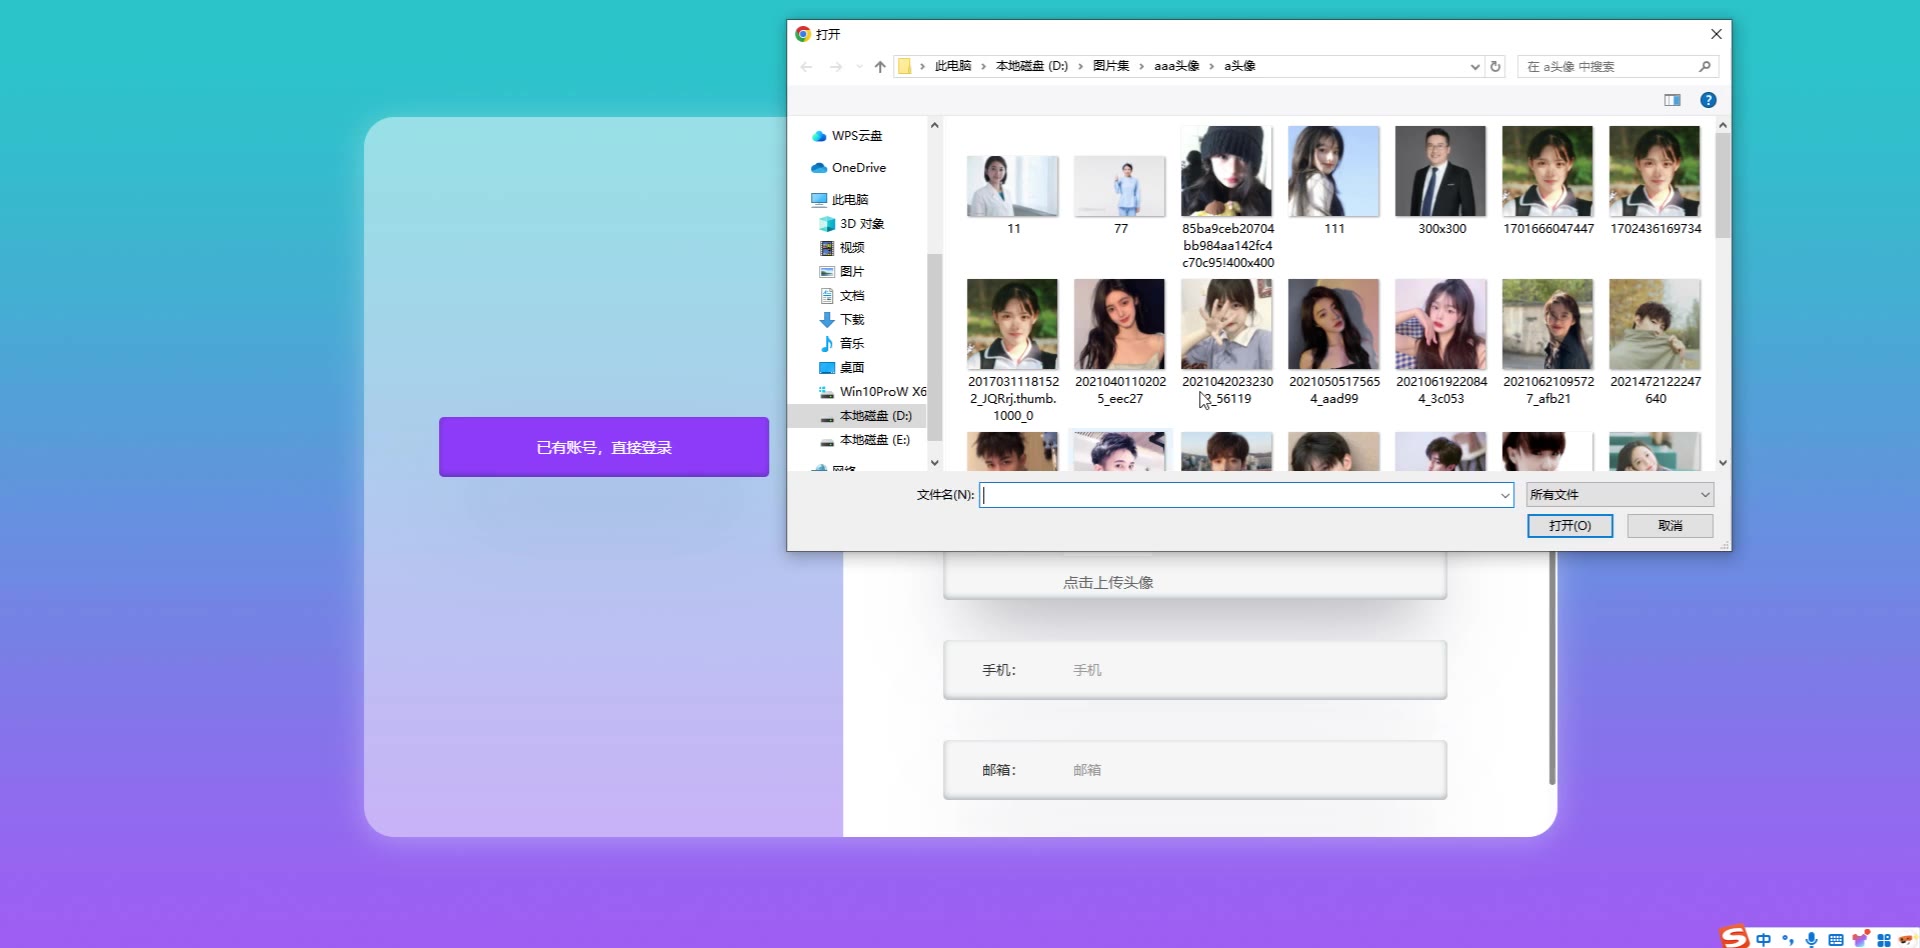1920x948 pixels.
Task: Open the file dialog help icon
Action: (1708, 100)
